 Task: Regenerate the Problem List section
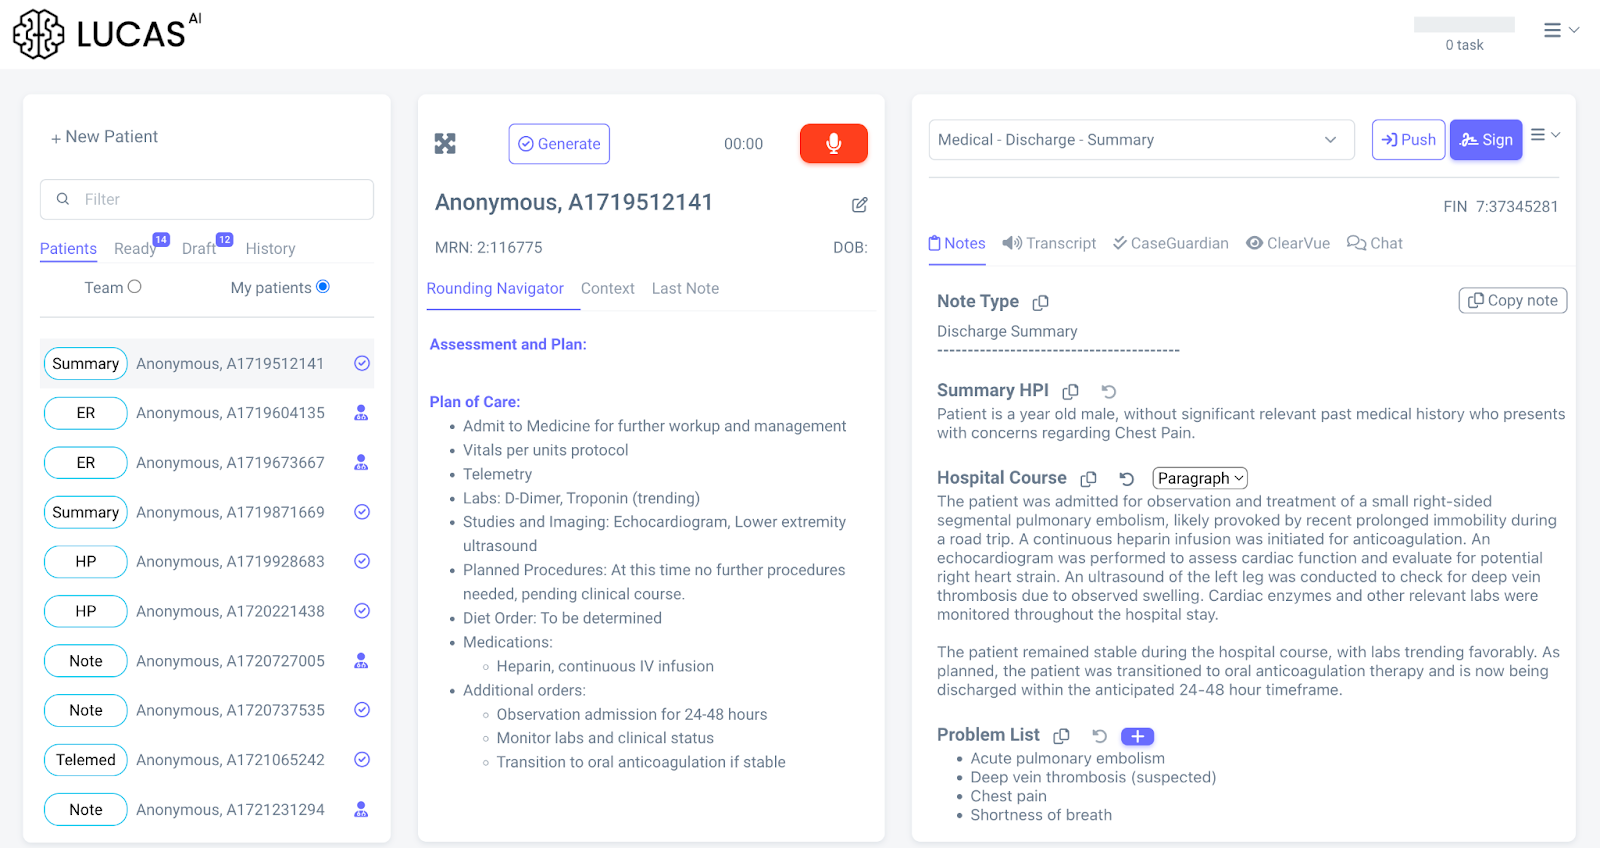1099,736
